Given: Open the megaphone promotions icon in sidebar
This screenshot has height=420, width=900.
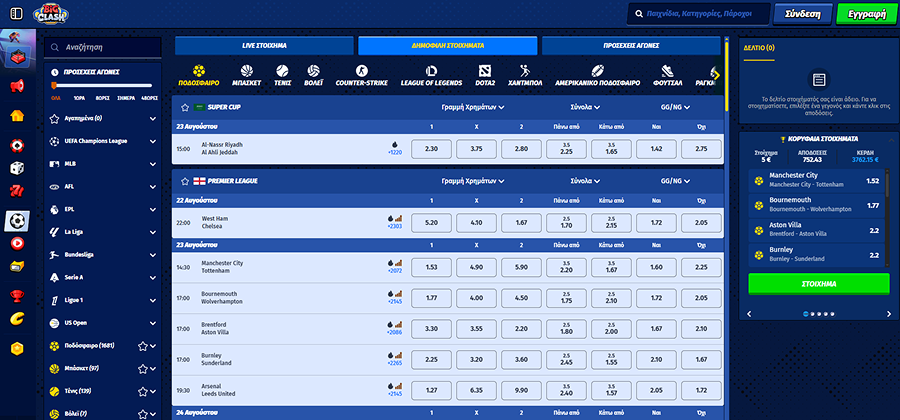Looking at the screenshot, I should click(x=17, y=87).
